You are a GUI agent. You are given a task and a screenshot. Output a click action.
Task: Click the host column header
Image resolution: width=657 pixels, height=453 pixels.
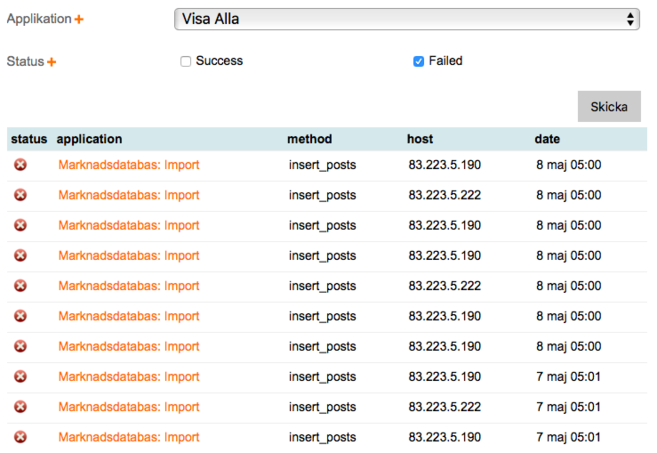[420, 139]
